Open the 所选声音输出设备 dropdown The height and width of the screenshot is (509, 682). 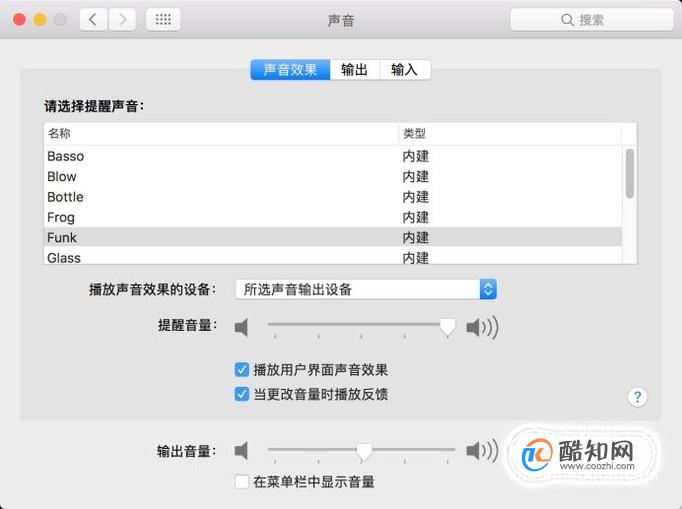(366, 289)
